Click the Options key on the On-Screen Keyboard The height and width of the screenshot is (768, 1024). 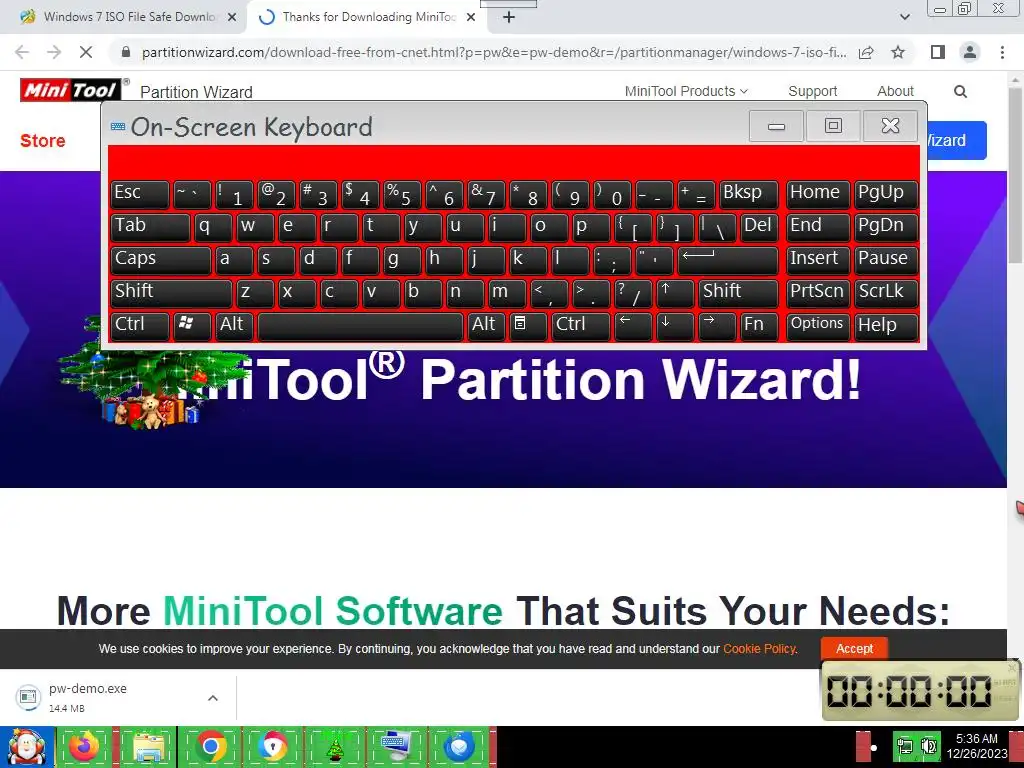tap(818, 326)
